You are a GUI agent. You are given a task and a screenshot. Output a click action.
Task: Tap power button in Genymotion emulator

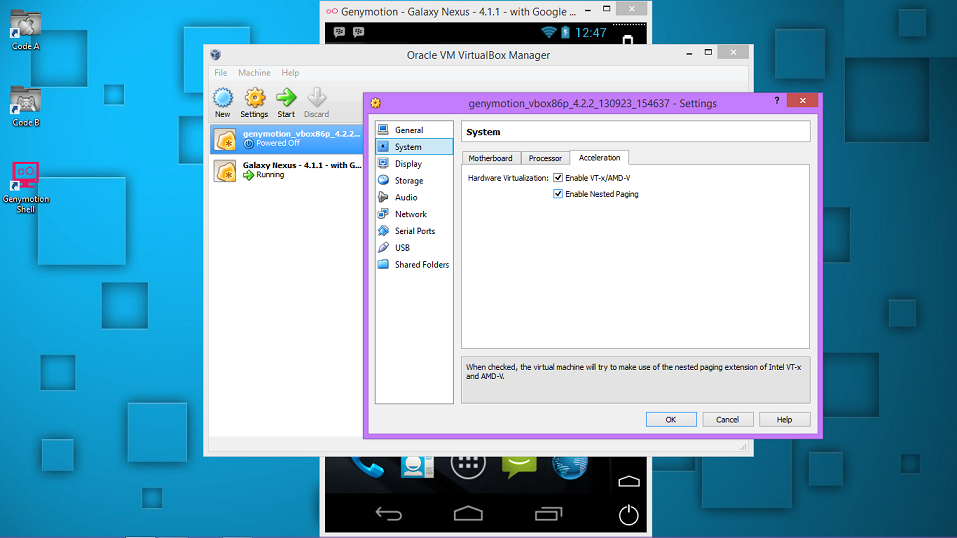coord(629,515)
